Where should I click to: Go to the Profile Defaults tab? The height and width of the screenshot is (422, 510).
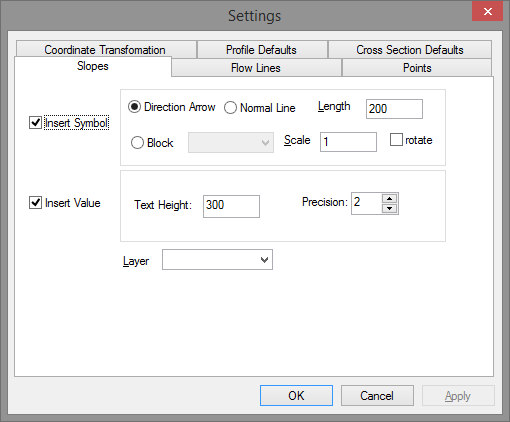[x=262, y=50]
